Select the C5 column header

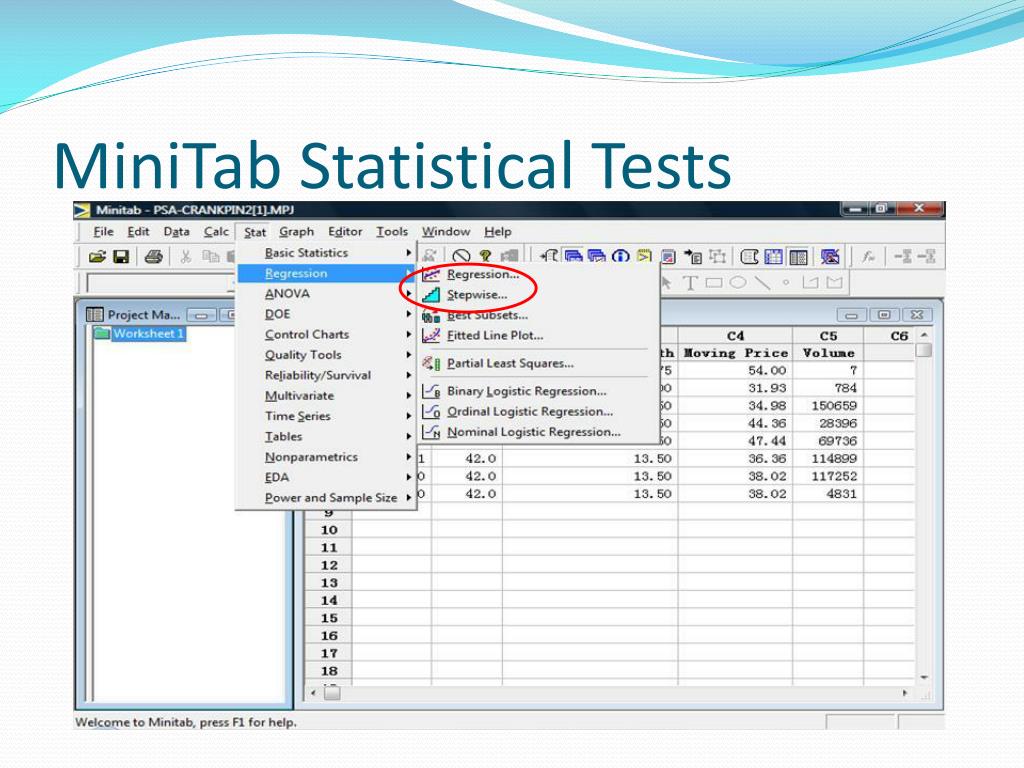tap(828, 336)
